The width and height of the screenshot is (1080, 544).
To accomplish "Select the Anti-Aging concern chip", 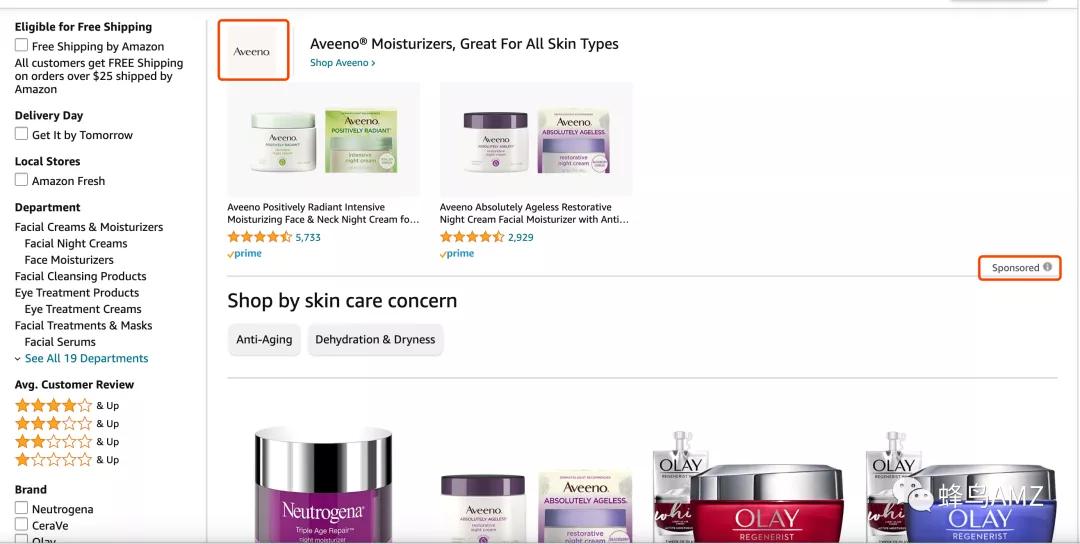I will [264, 339].
